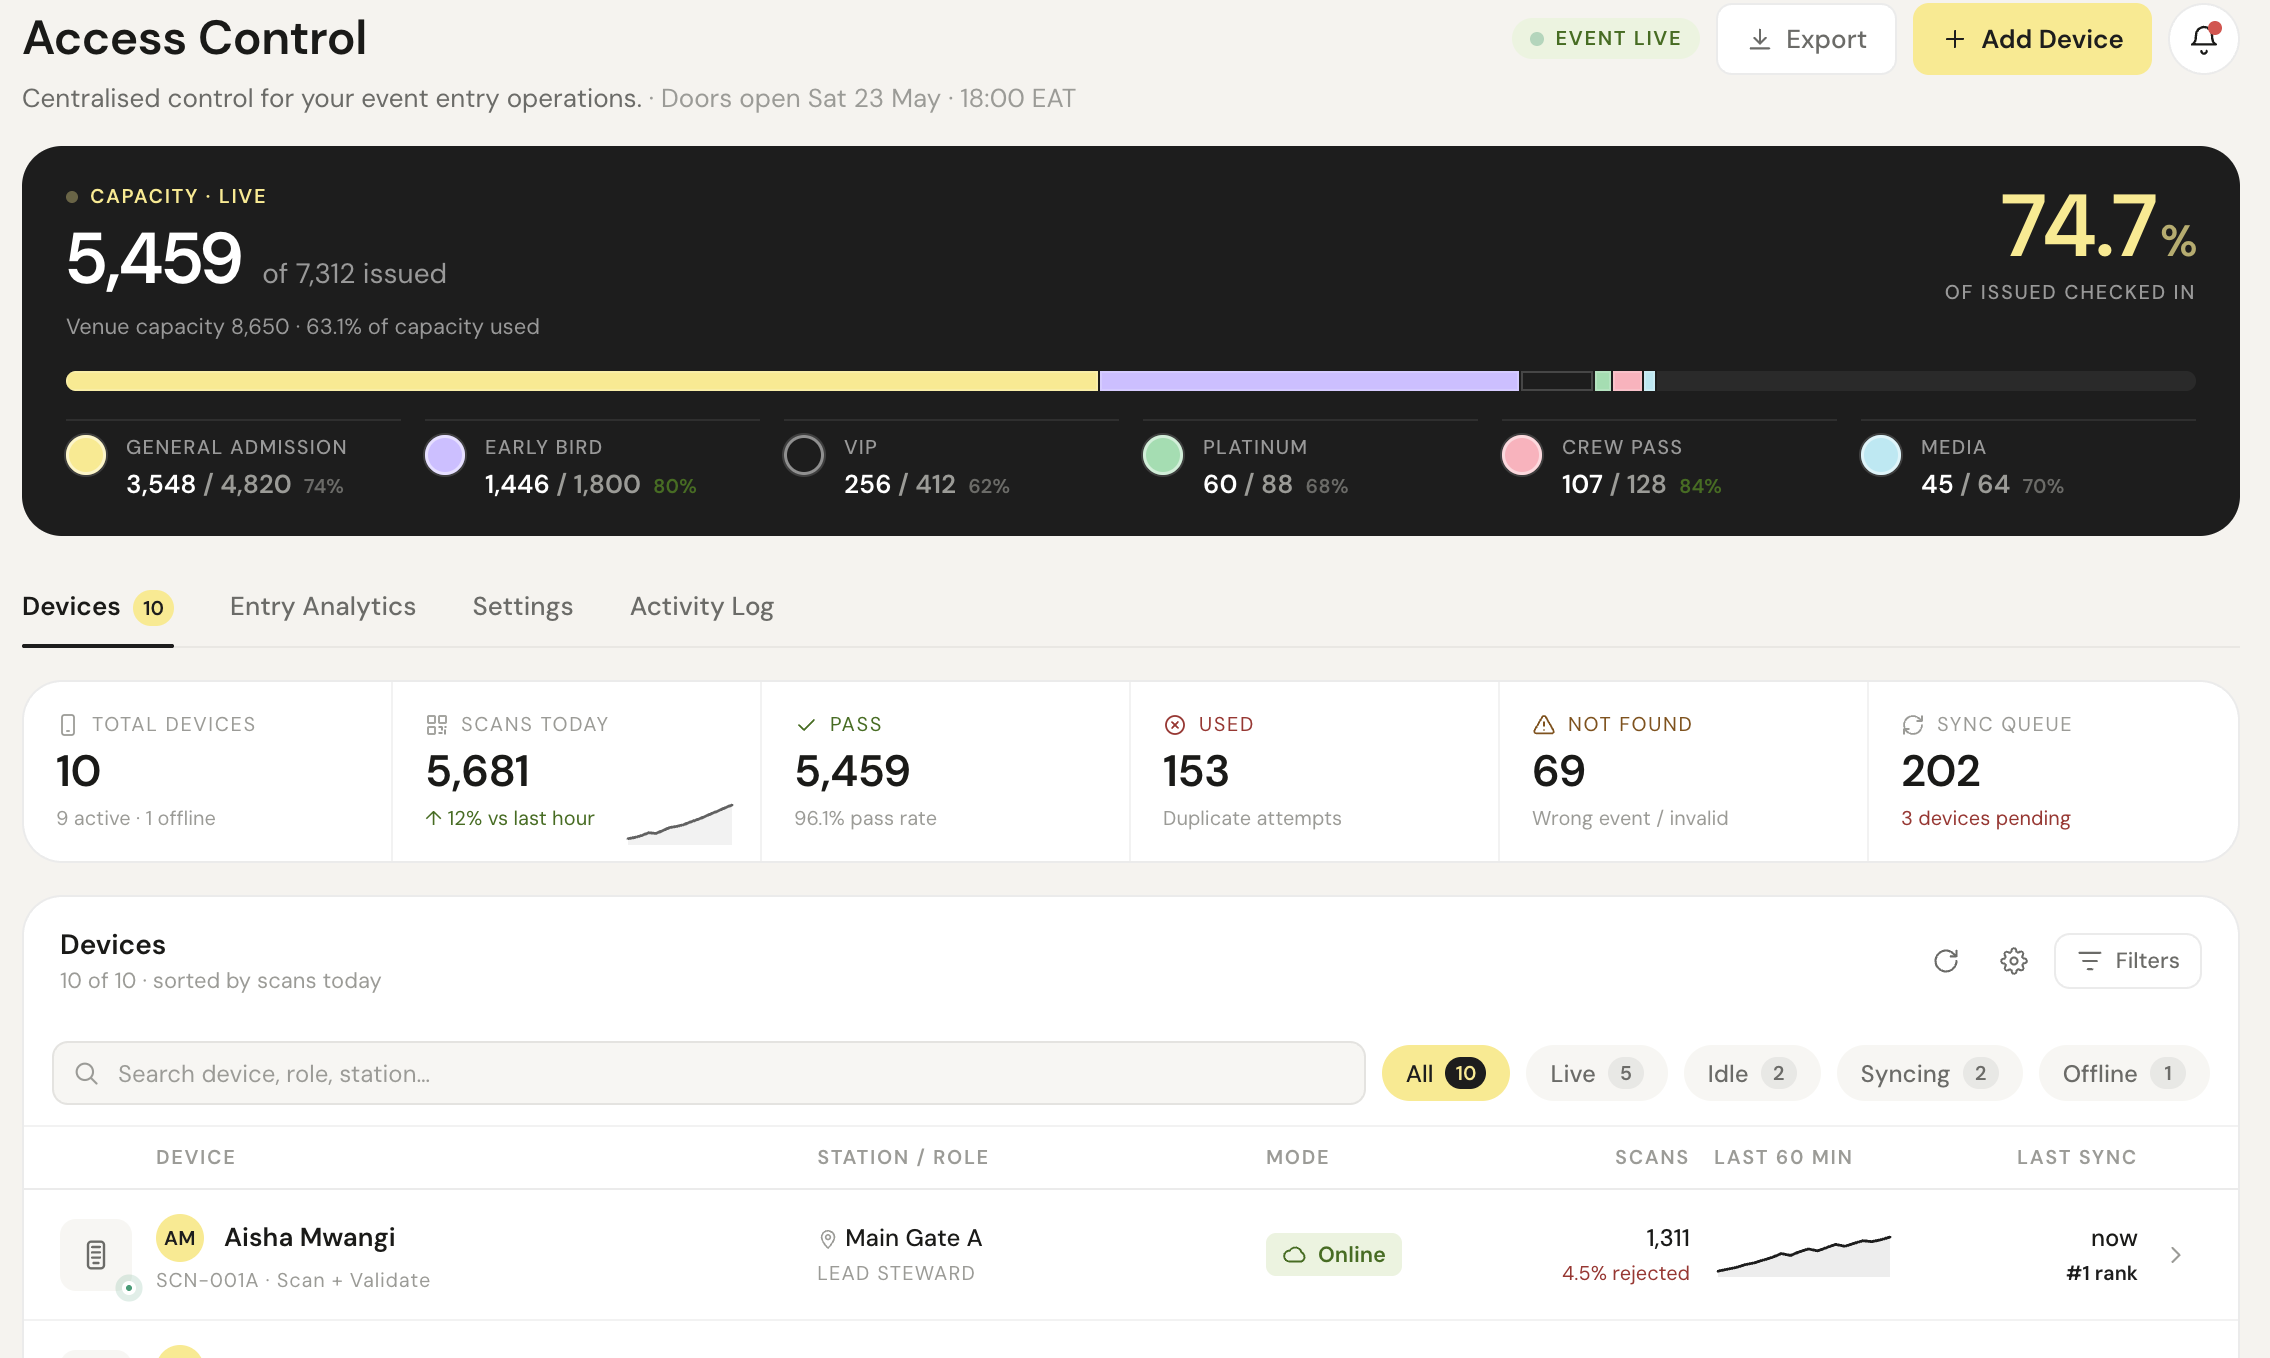Click the #1 rank label

point(2102,1273)
